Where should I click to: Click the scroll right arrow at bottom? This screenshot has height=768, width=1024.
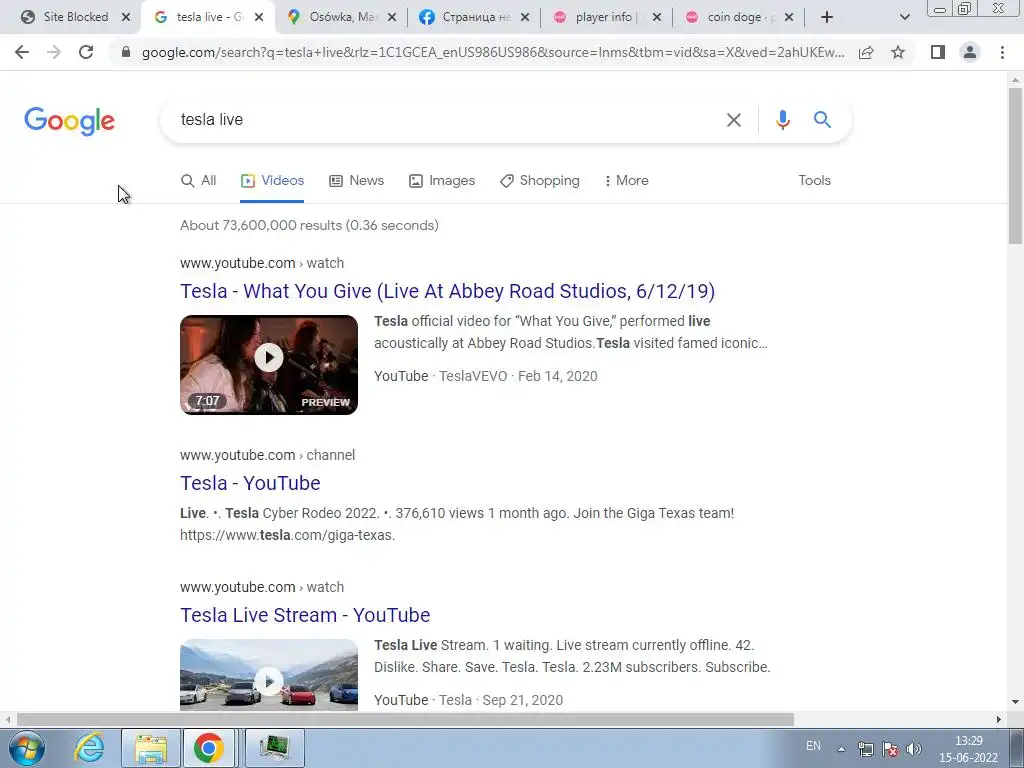pos(999,720)
